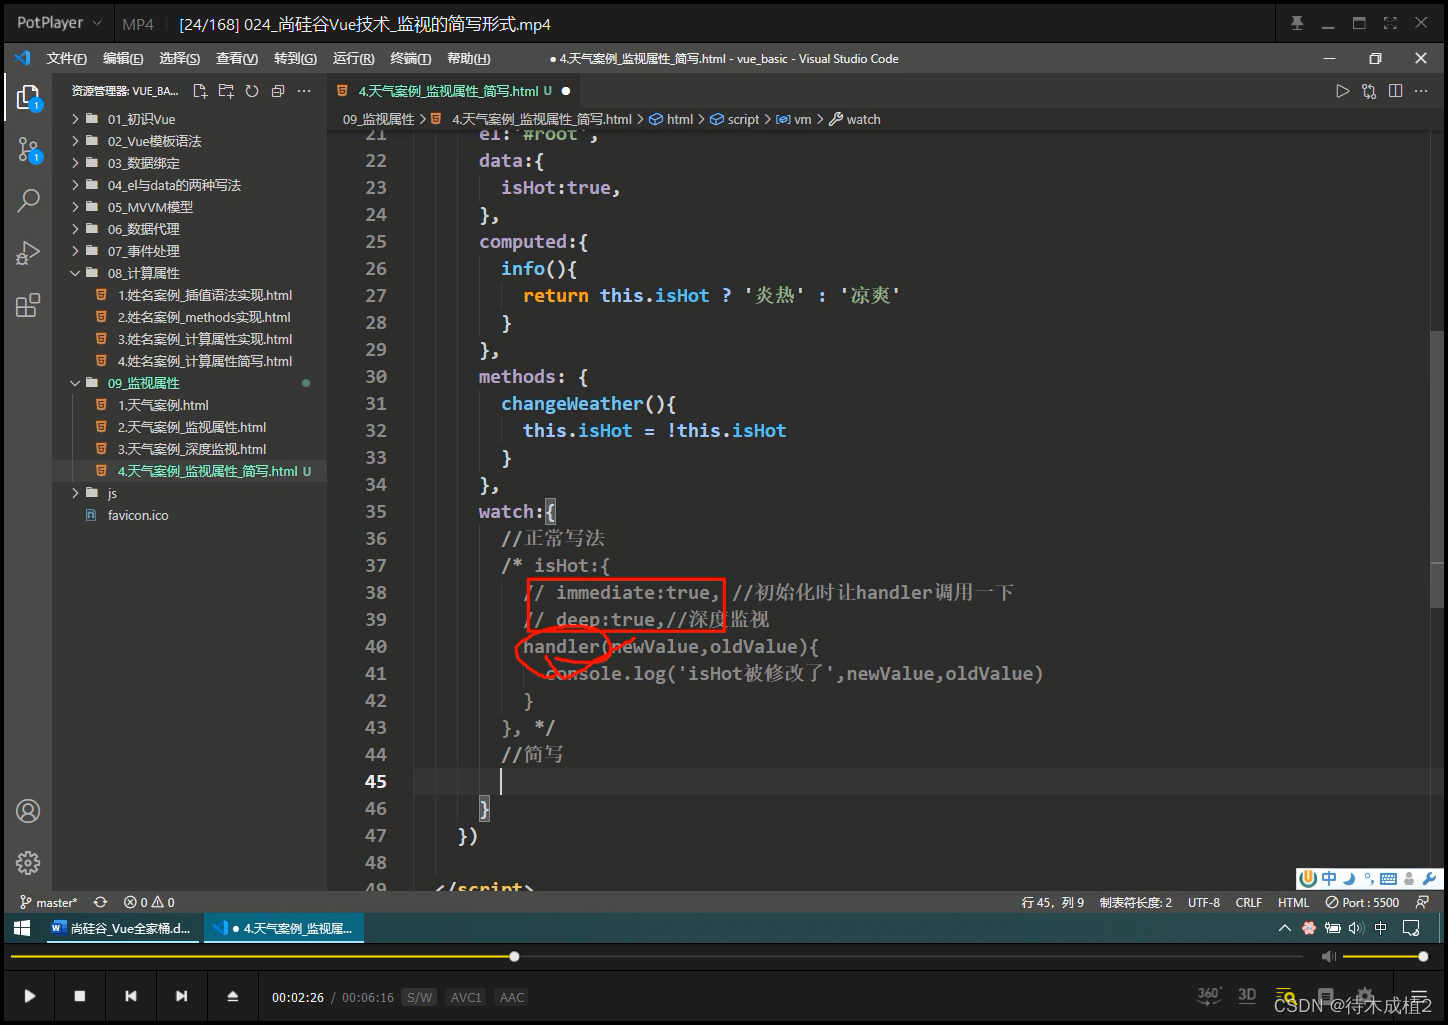Click the master branch indicator
The image size is (1448, 1025).
48,902
